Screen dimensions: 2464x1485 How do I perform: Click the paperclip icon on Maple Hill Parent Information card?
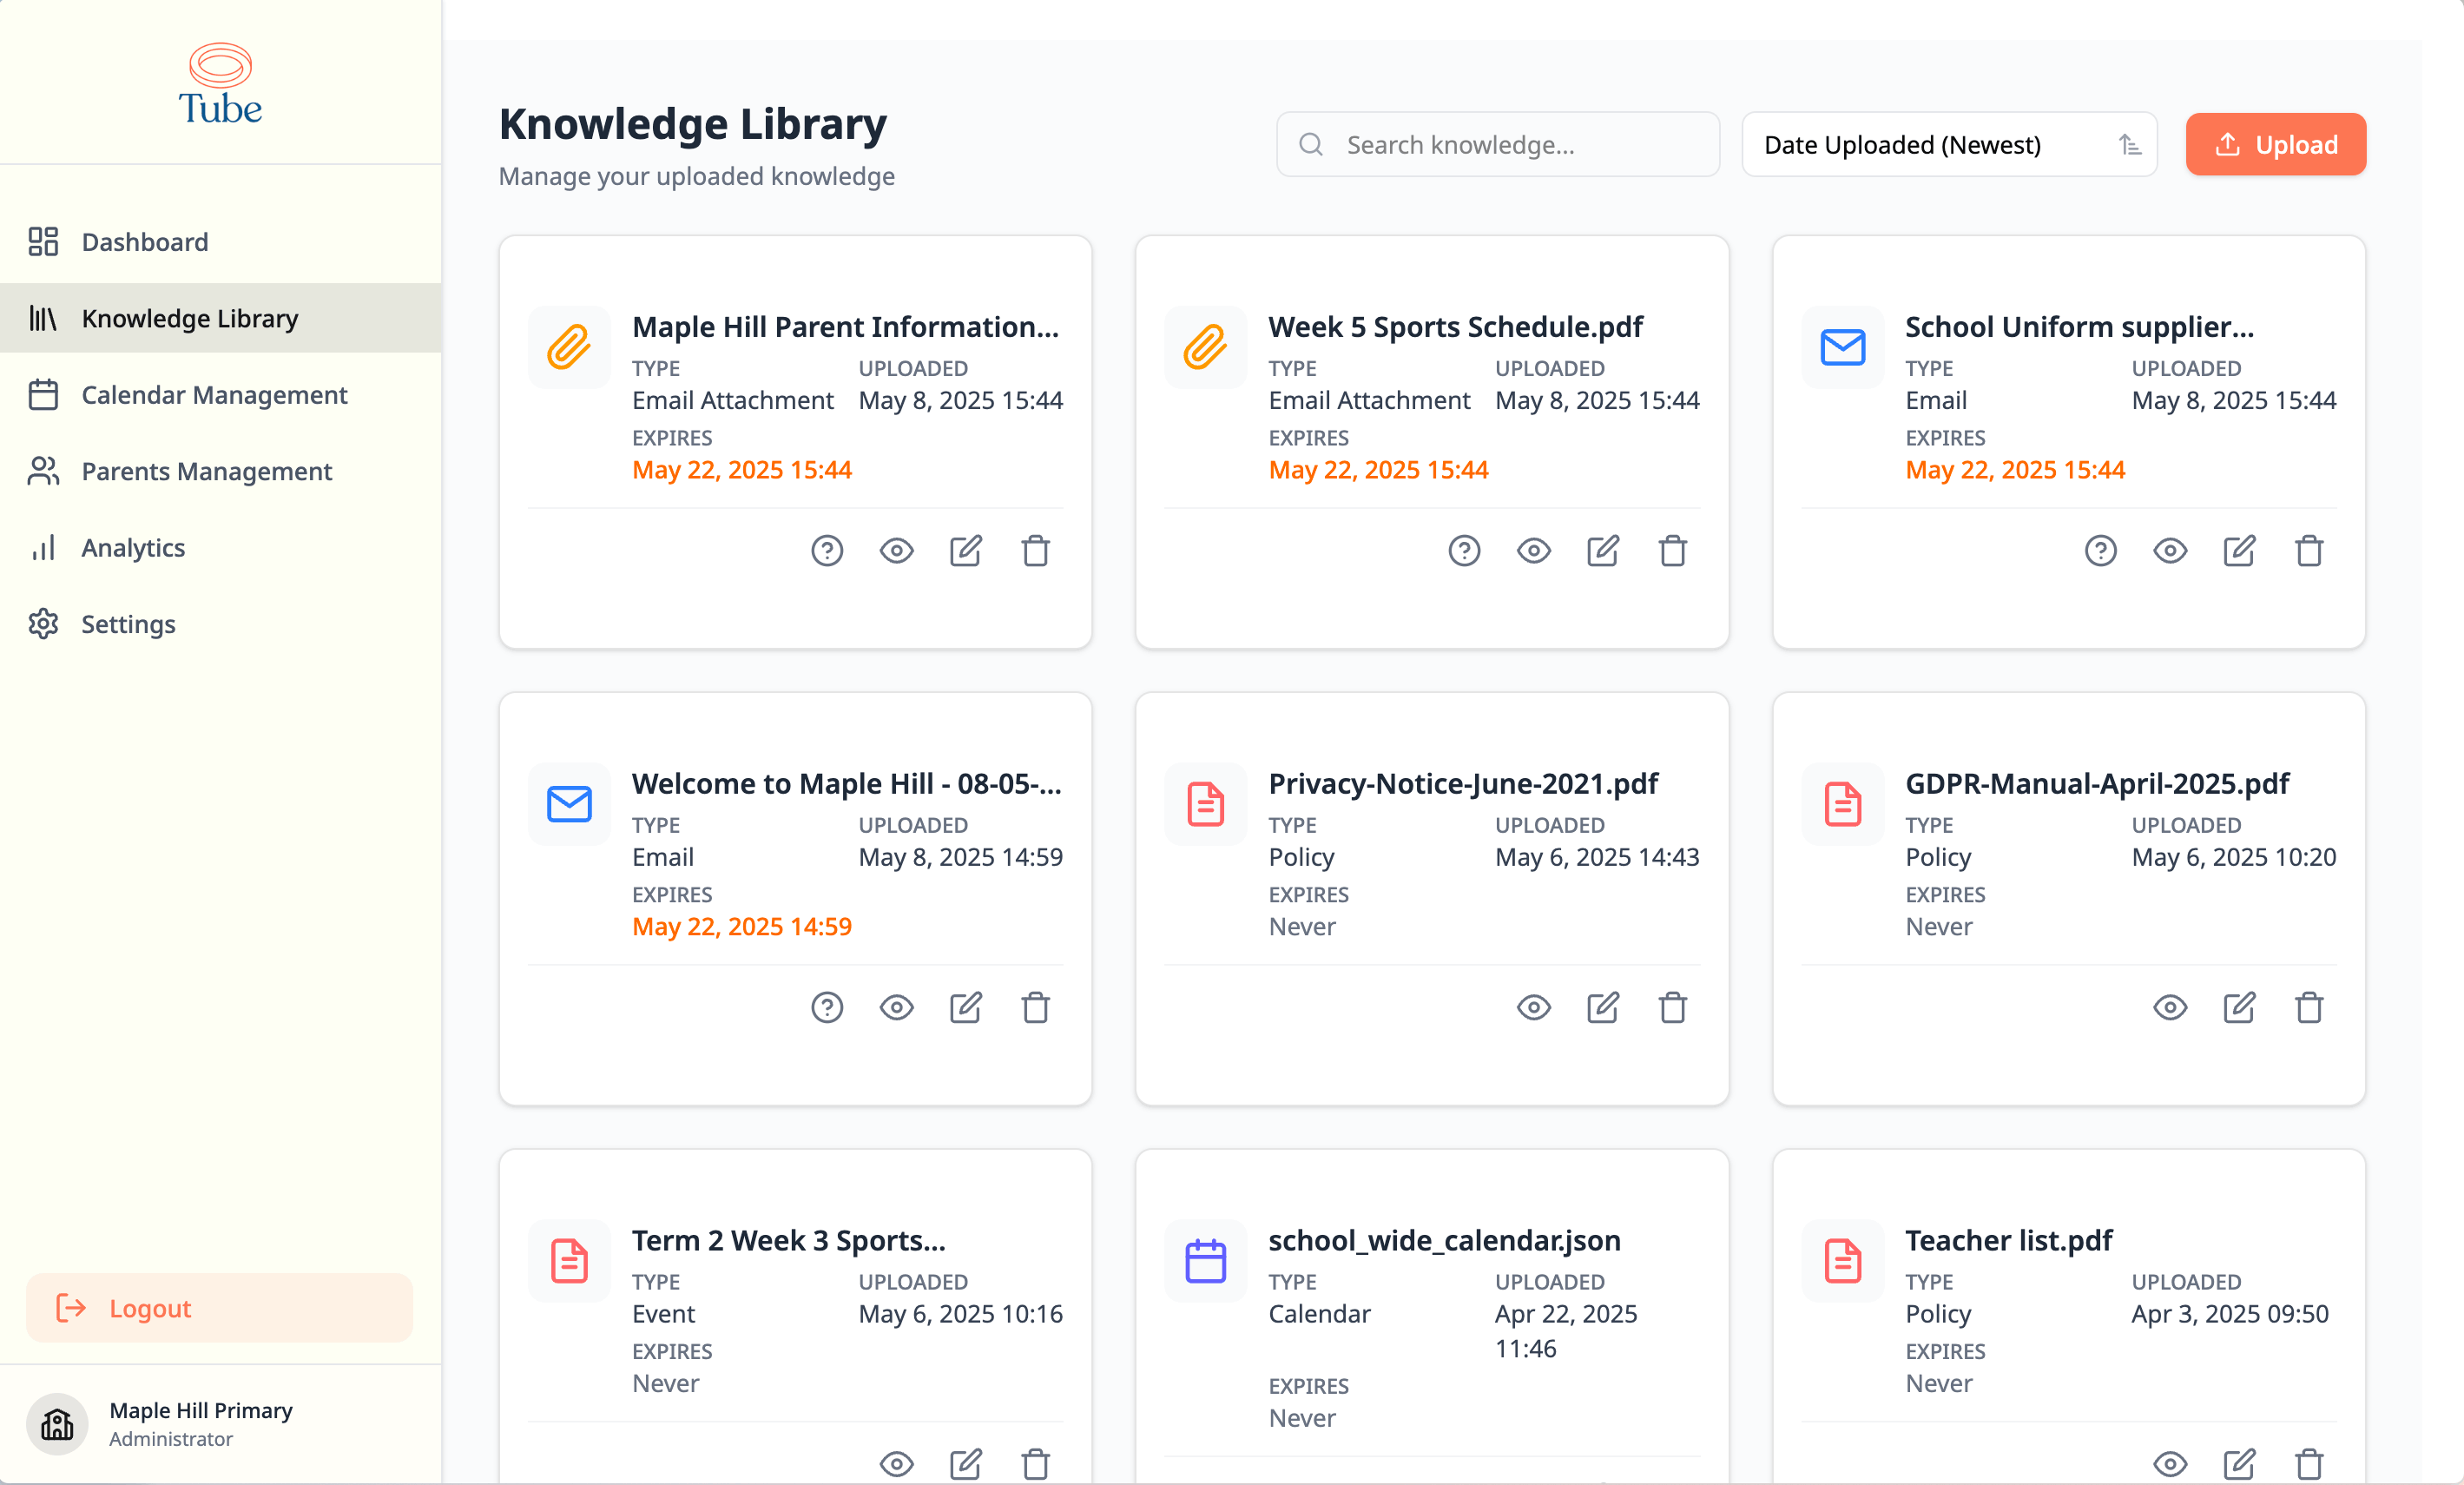click(569, 348)
